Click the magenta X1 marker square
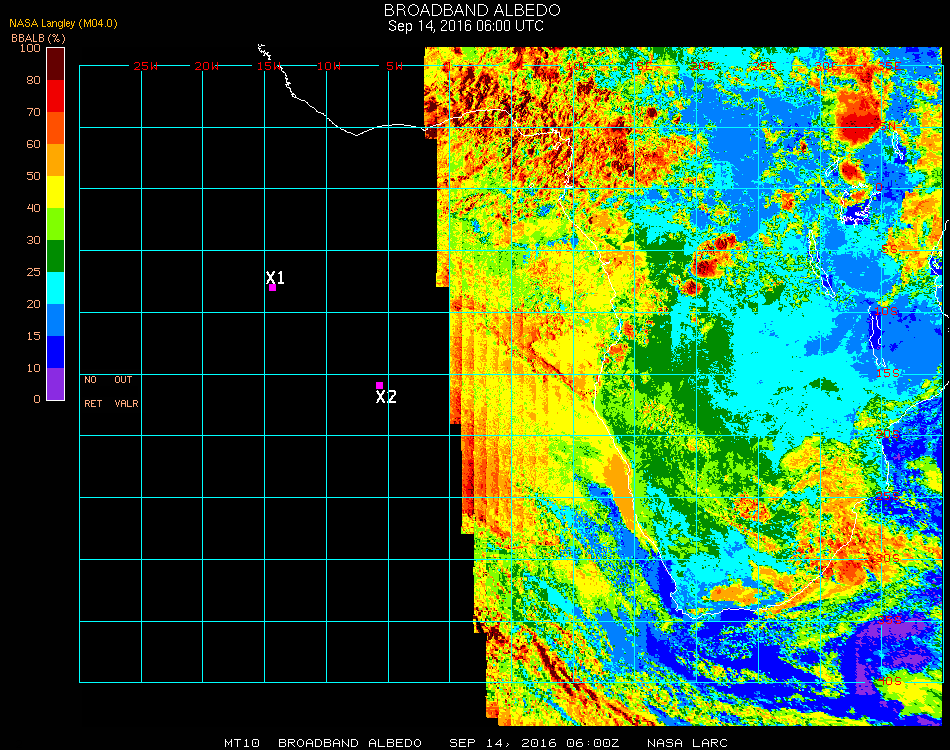Screen dimensions: 950x750 (272, 288)
